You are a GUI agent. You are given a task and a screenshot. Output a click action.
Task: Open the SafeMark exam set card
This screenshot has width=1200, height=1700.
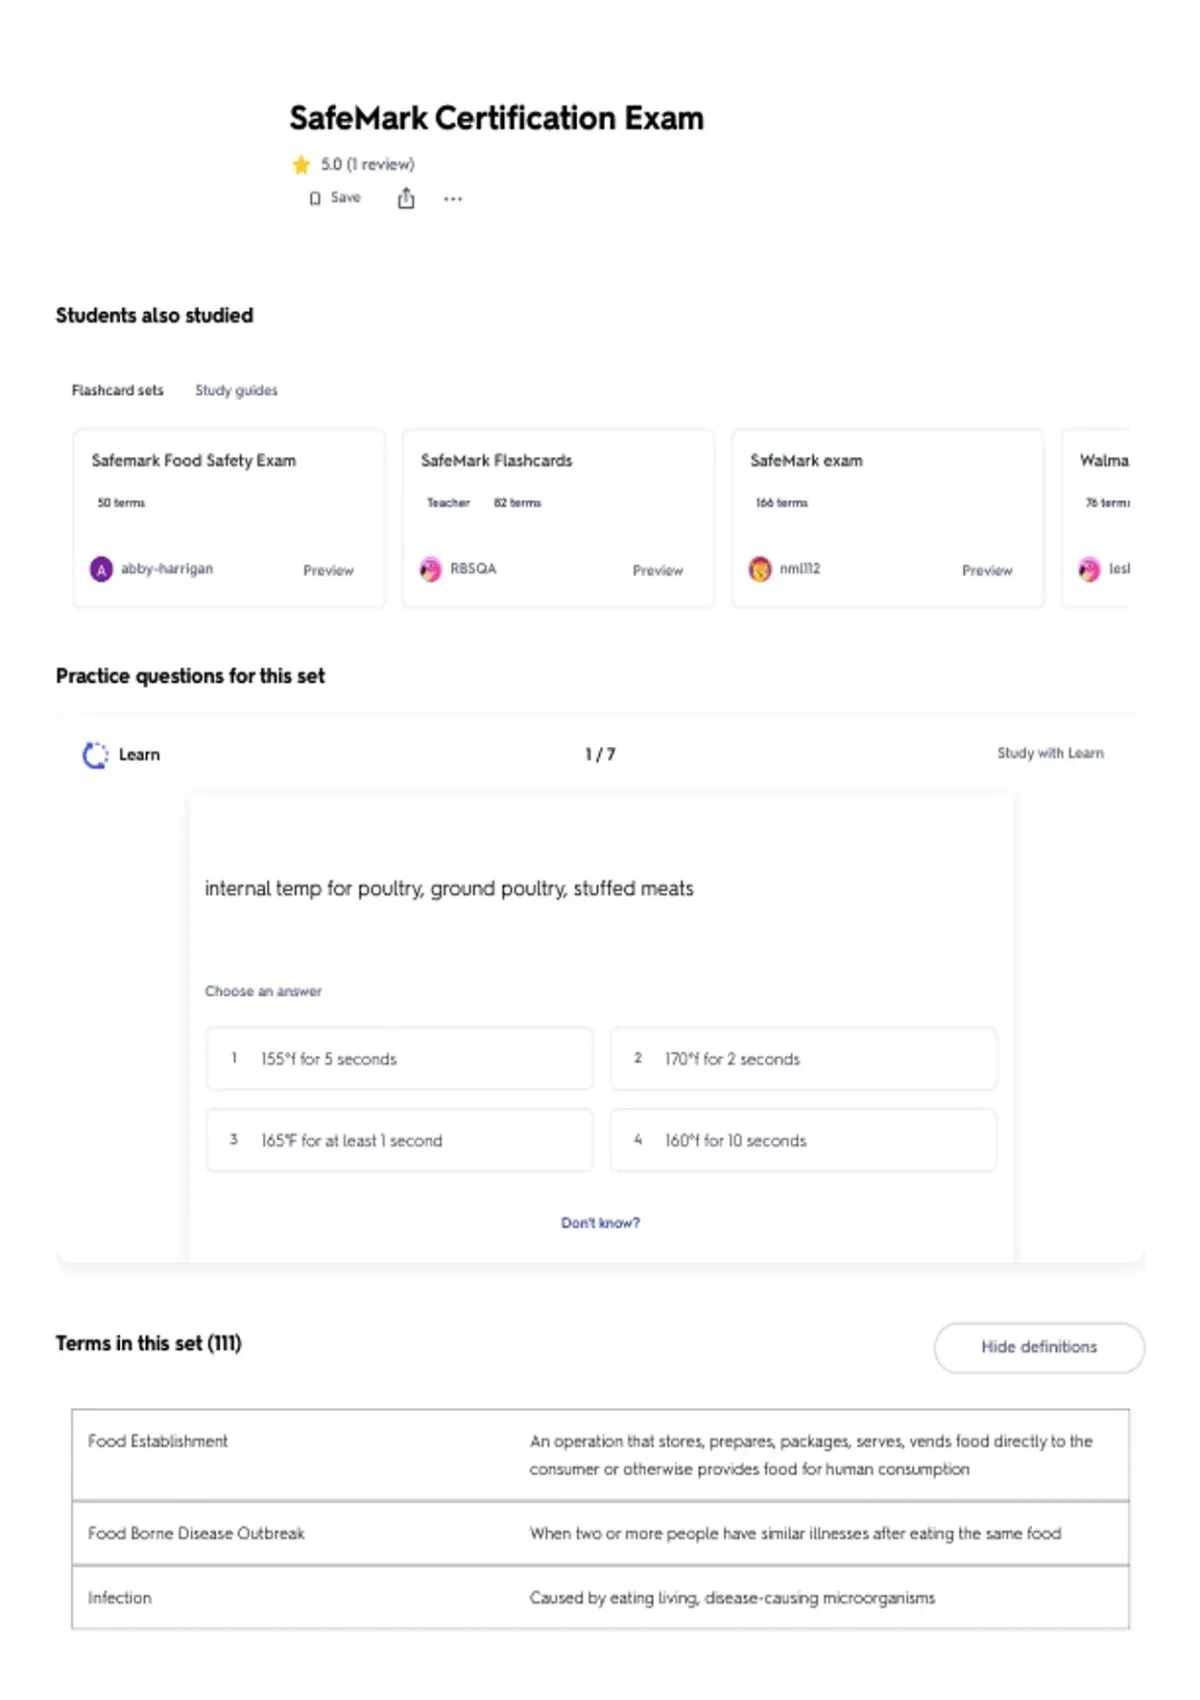click(x=887, y=518)
